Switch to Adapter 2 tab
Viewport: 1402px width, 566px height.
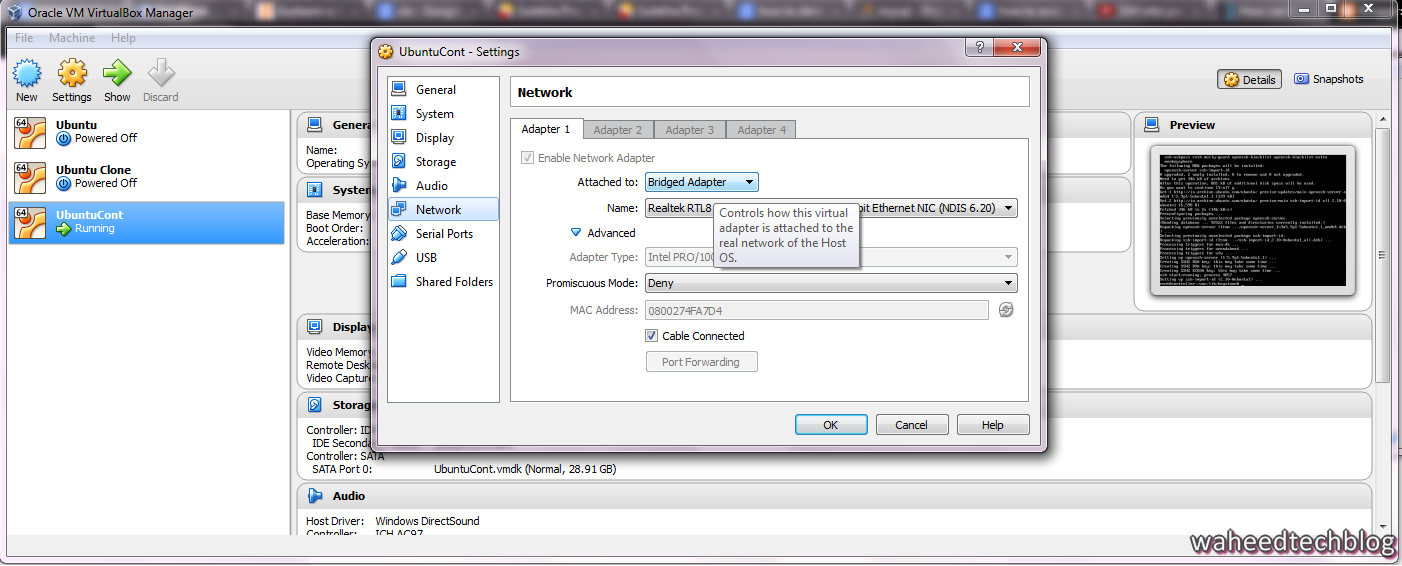[x=617, y=130]
